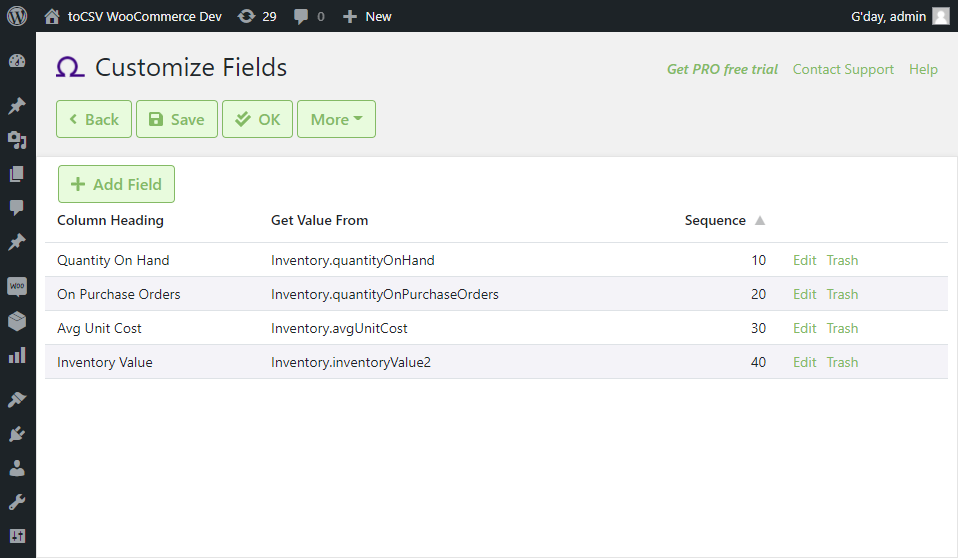Open the Tools wrench sidebar icon

click(17, 502)
